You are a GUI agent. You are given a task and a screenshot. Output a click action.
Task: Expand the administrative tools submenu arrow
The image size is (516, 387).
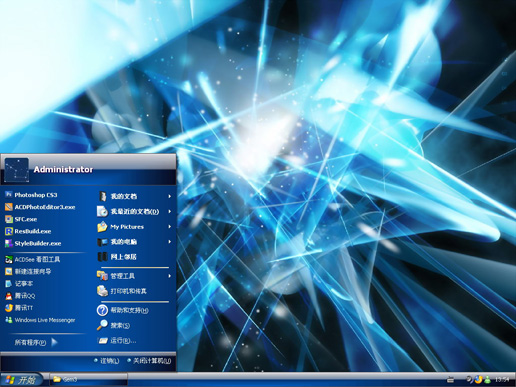point(170,276)
